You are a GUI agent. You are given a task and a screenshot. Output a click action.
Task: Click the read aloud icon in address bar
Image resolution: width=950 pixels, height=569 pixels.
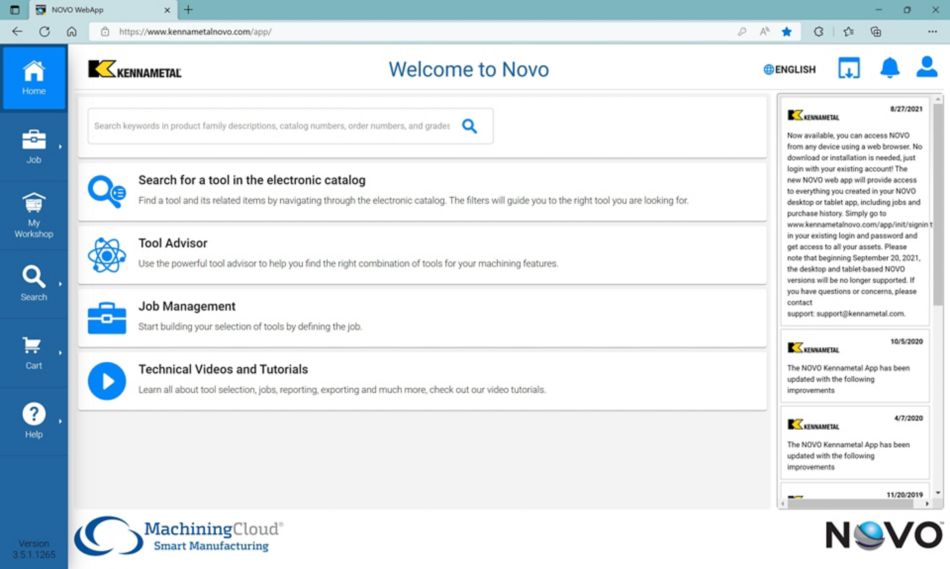[764, 32]
